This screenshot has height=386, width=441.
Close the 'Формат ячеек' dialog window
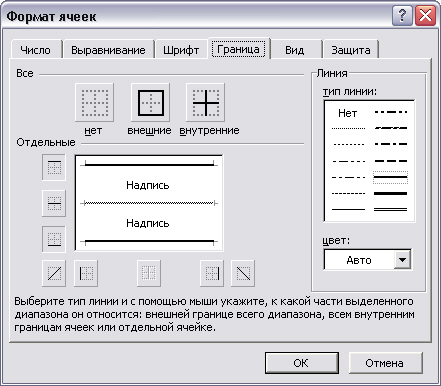coord(426,15)
